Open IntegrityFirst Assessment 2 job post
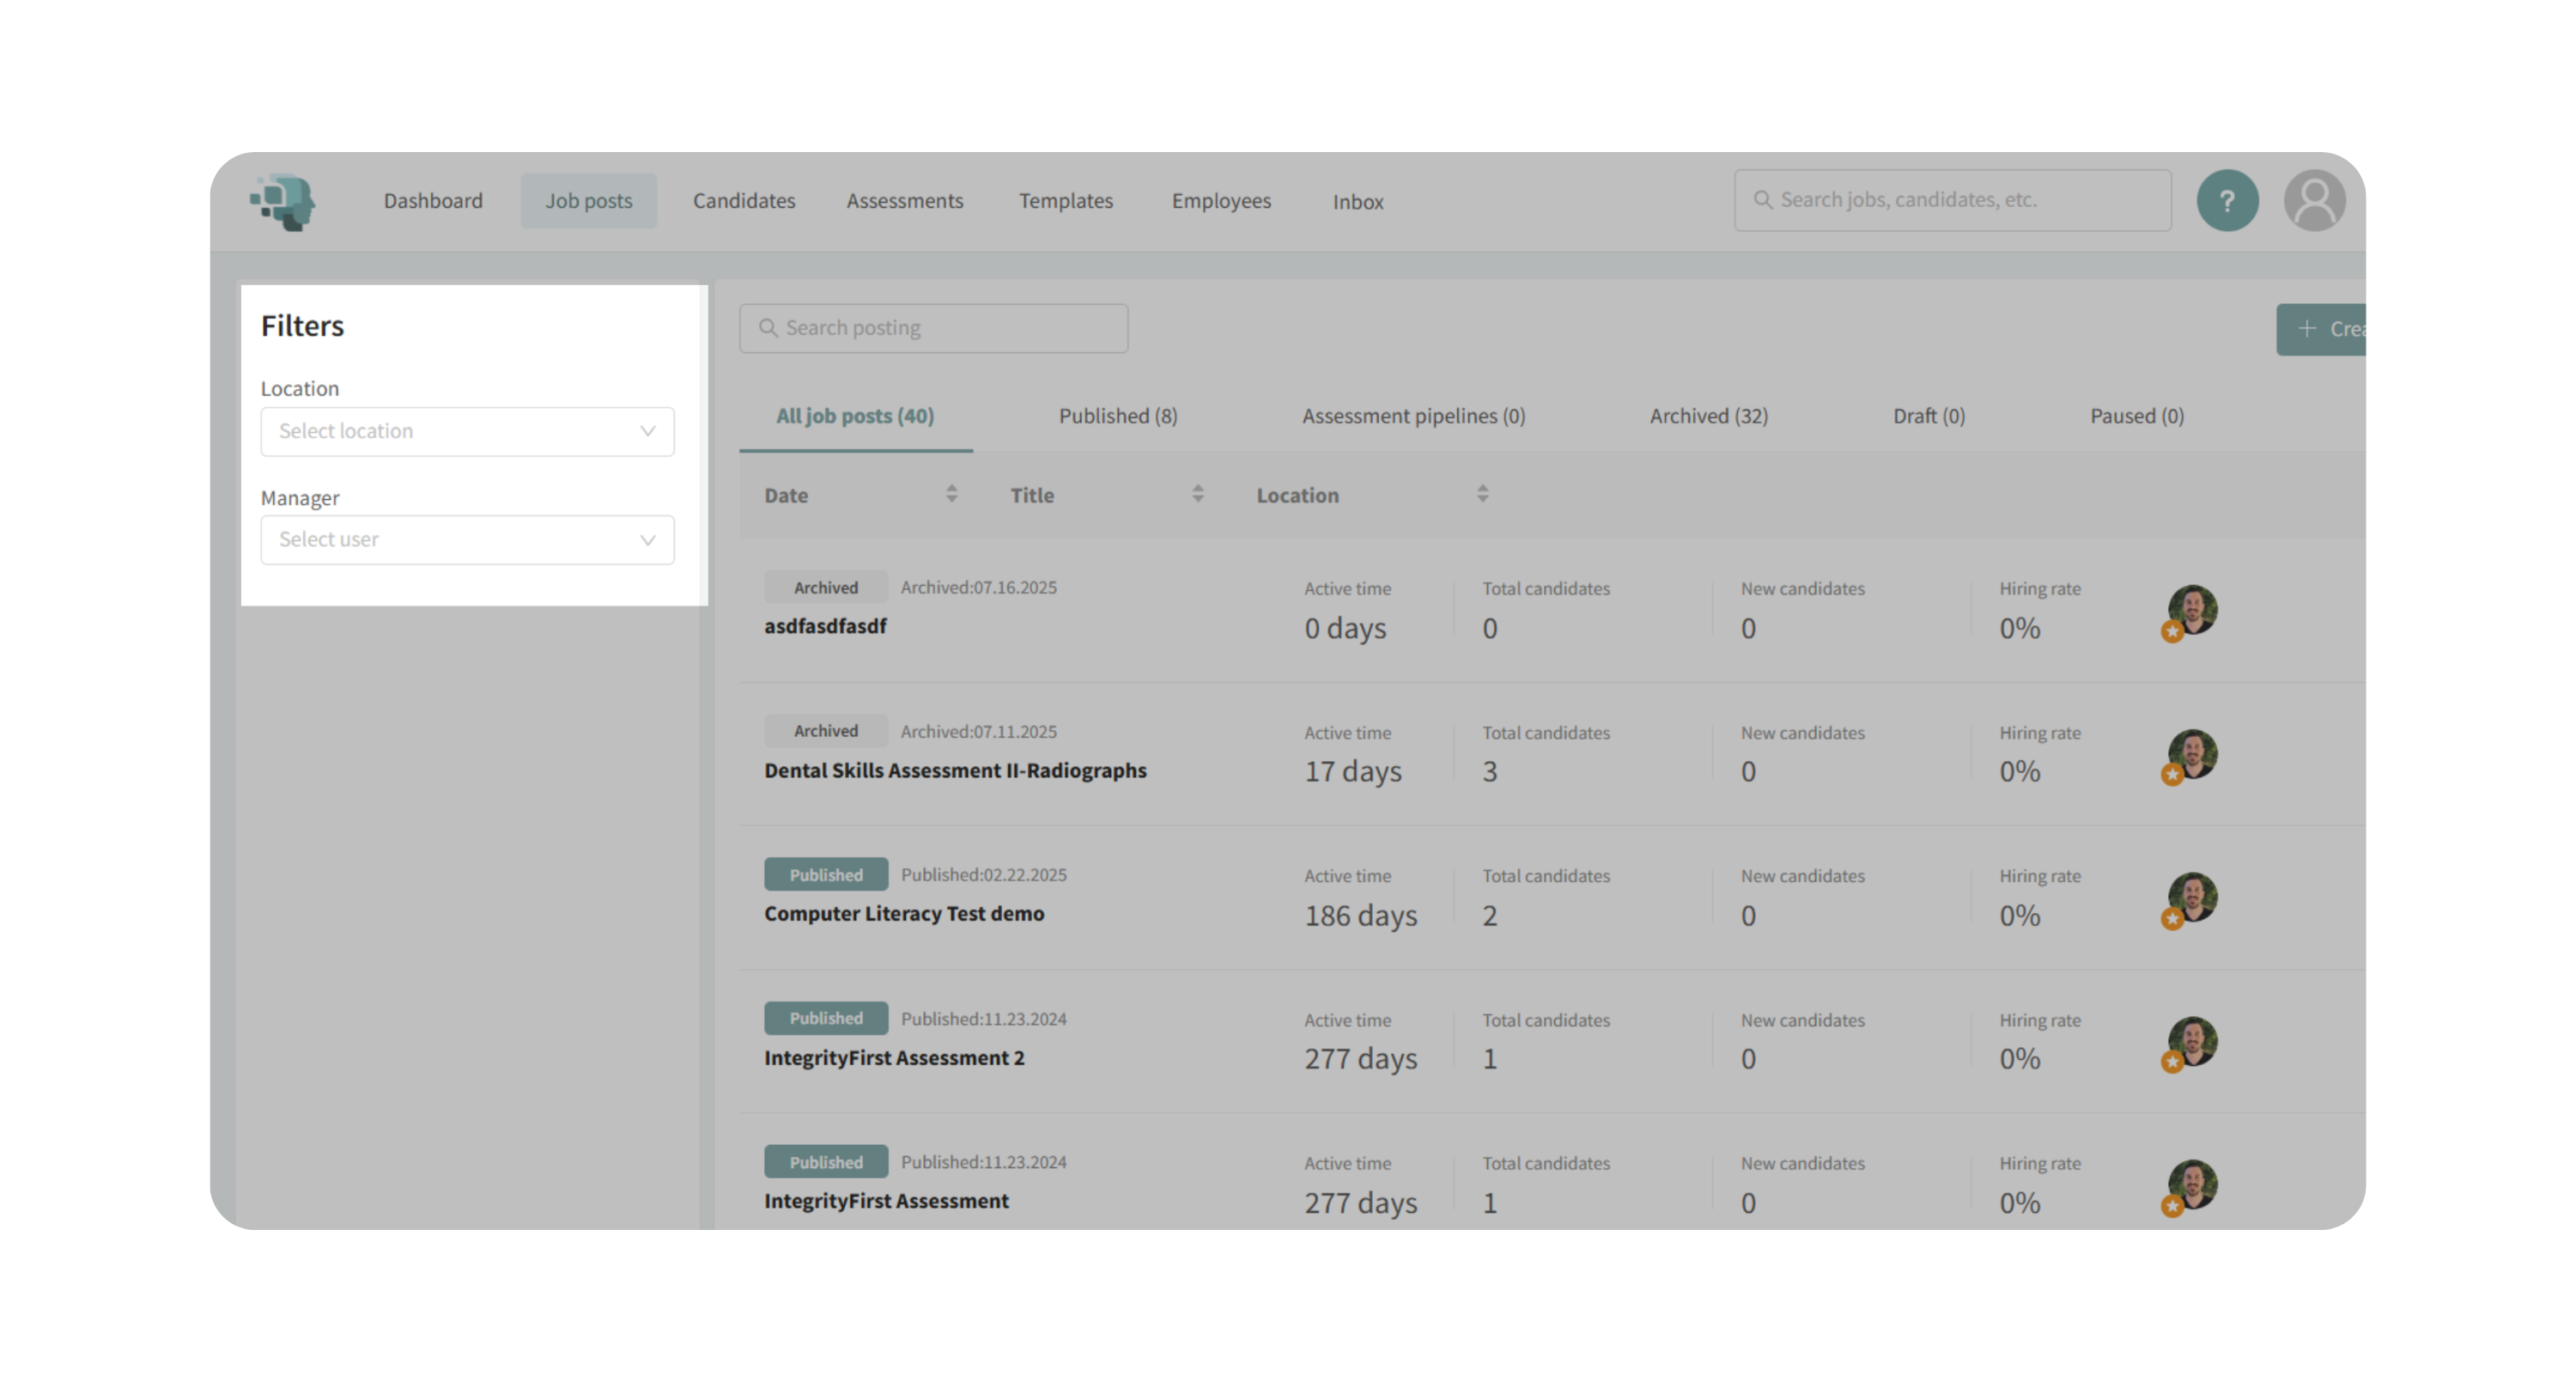Image resolution: width=2576 pixels, height=1382 pixels. tap(893, 1058)
